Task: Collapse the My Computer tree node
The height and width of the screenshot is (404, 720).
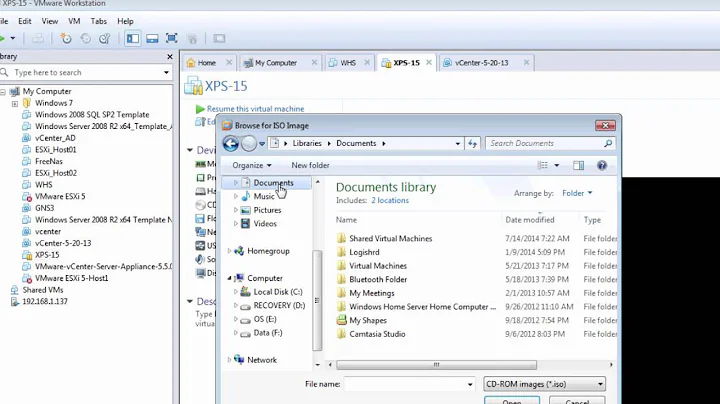Action: click(3, 92)
